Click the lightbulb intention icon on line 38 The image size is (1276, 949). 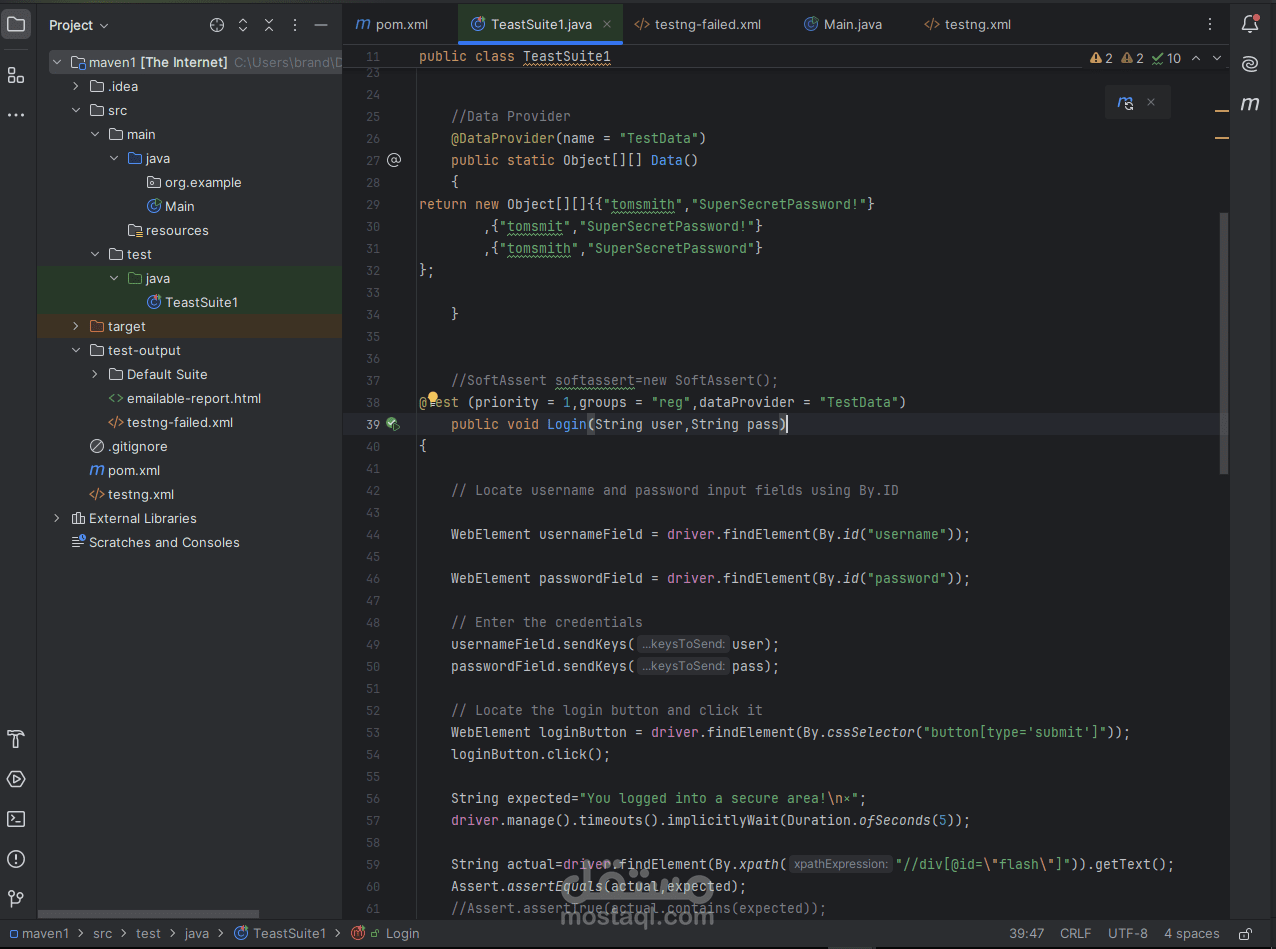tap(433, 399)
